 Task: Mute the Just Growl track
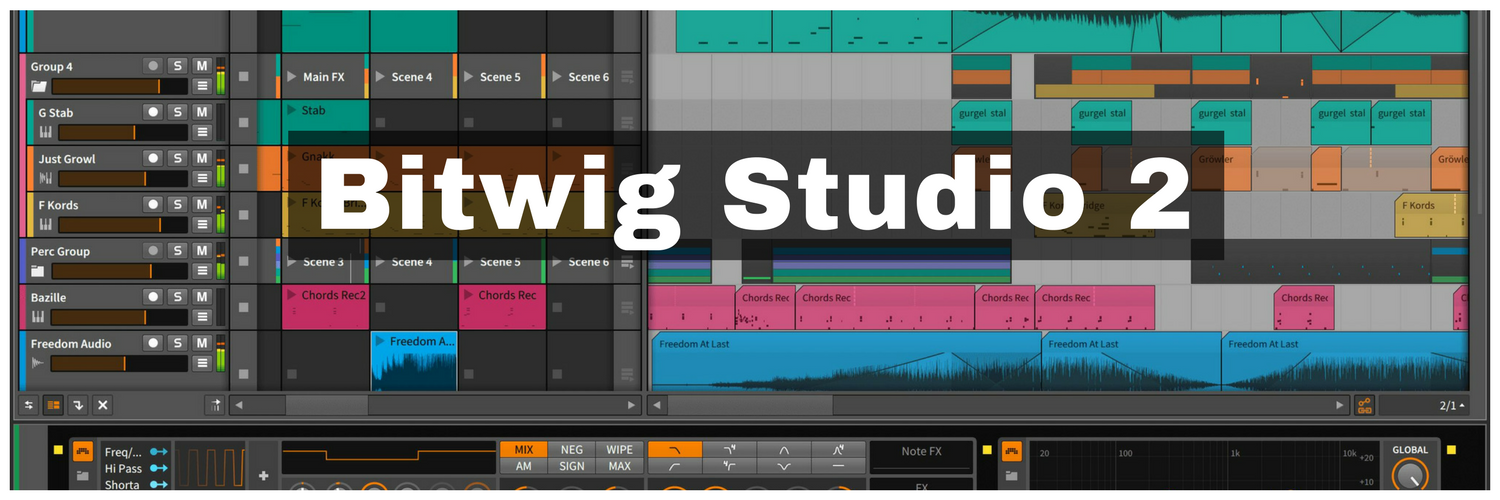[x=201, y=158]
